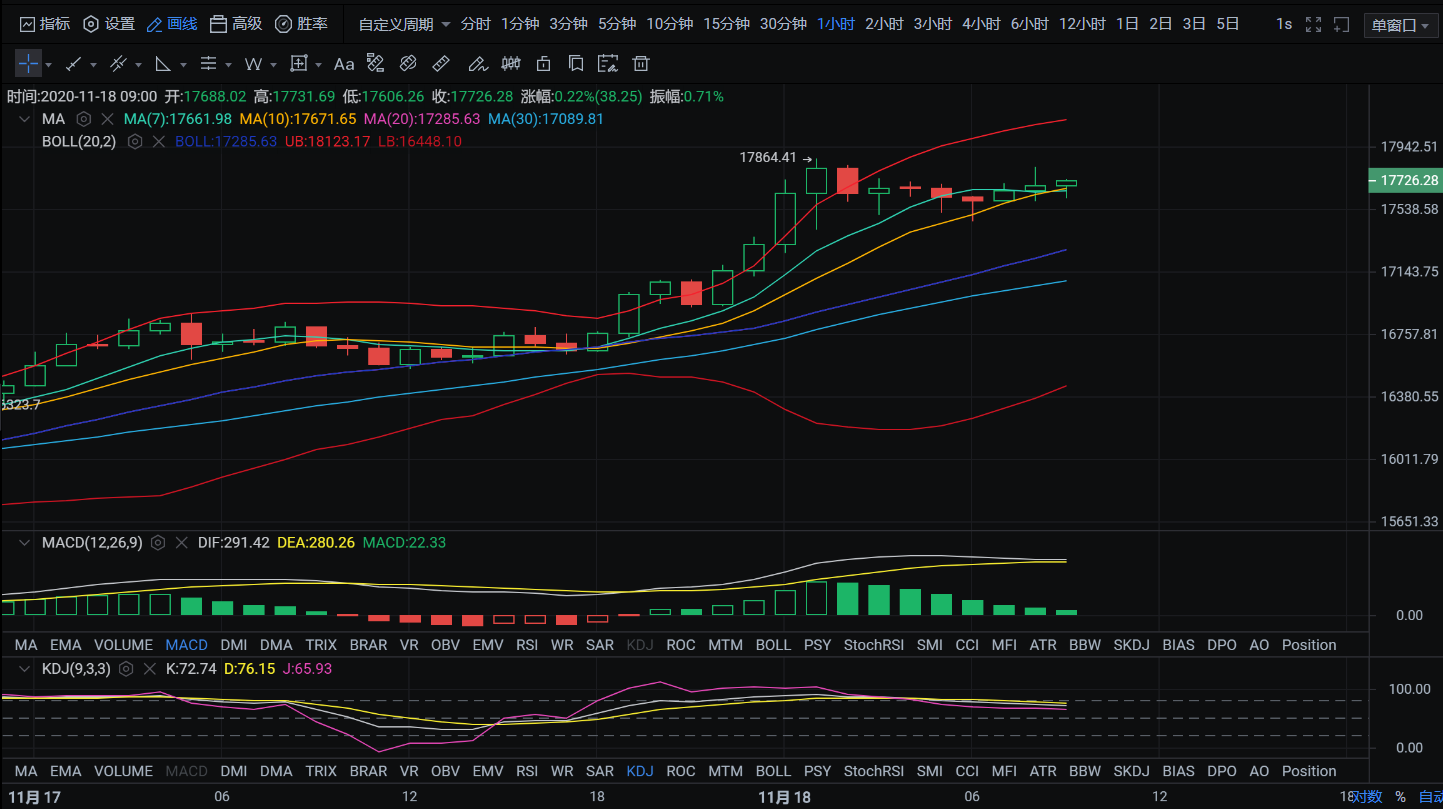This screenshot has height=809, width=1443.
Task: Select the text annotation 'Aa' tool
Action: click(x=344, y=64)
